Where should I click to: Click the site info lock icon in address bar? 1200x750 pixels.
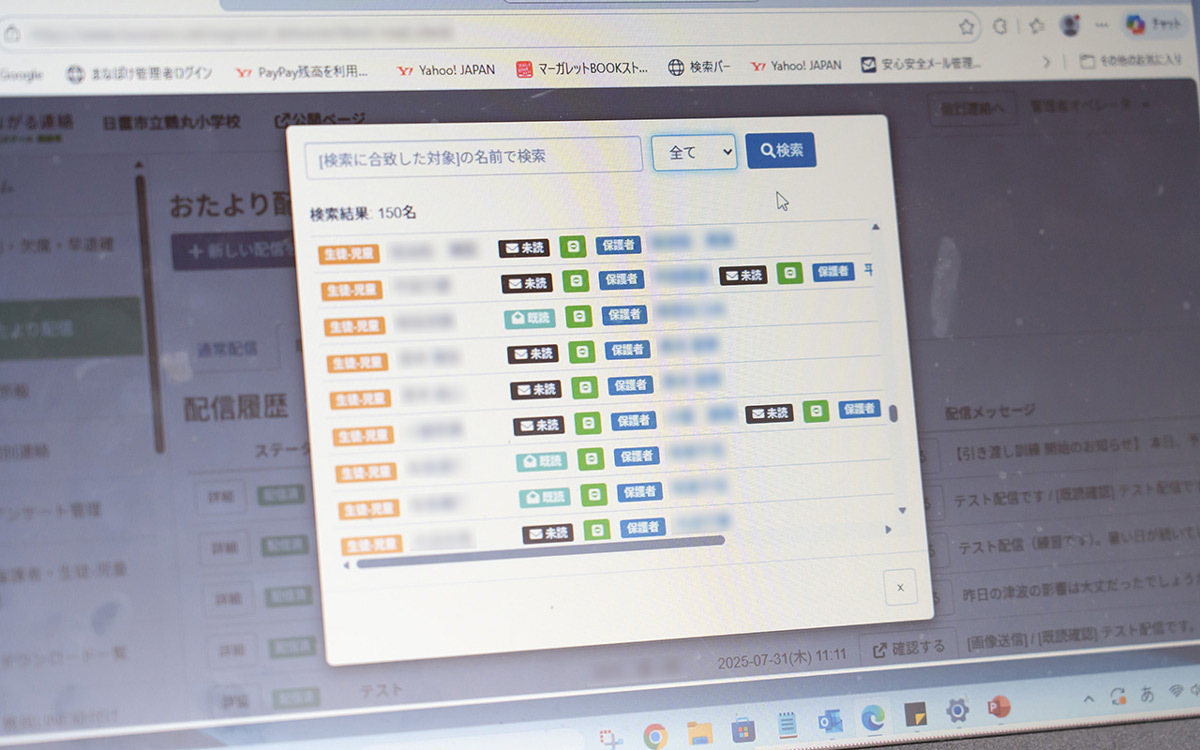[x=12, y=33]
